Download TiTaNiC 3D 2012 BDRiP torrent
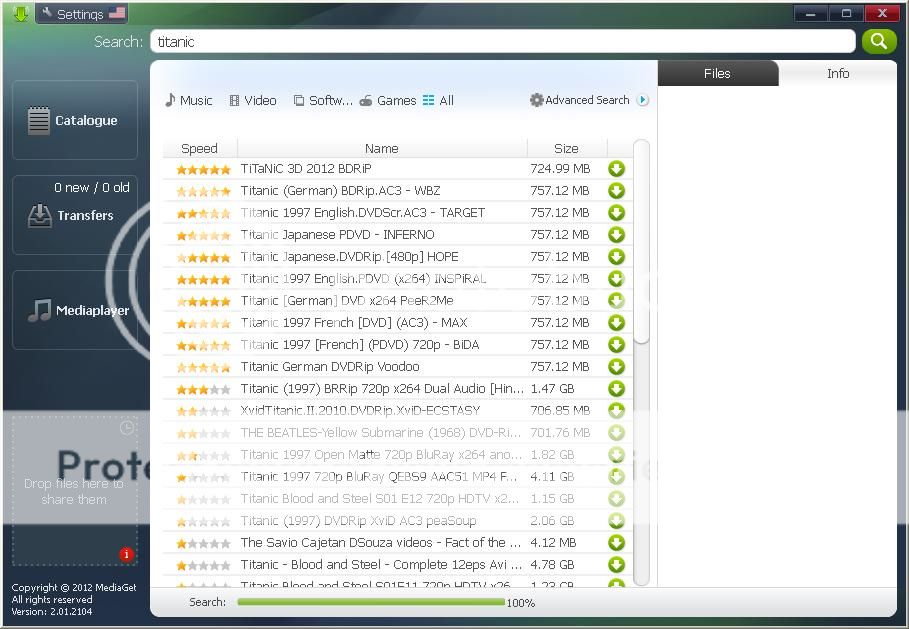The height and width of the screenshot is (629, 909). (x=616, y=169)
